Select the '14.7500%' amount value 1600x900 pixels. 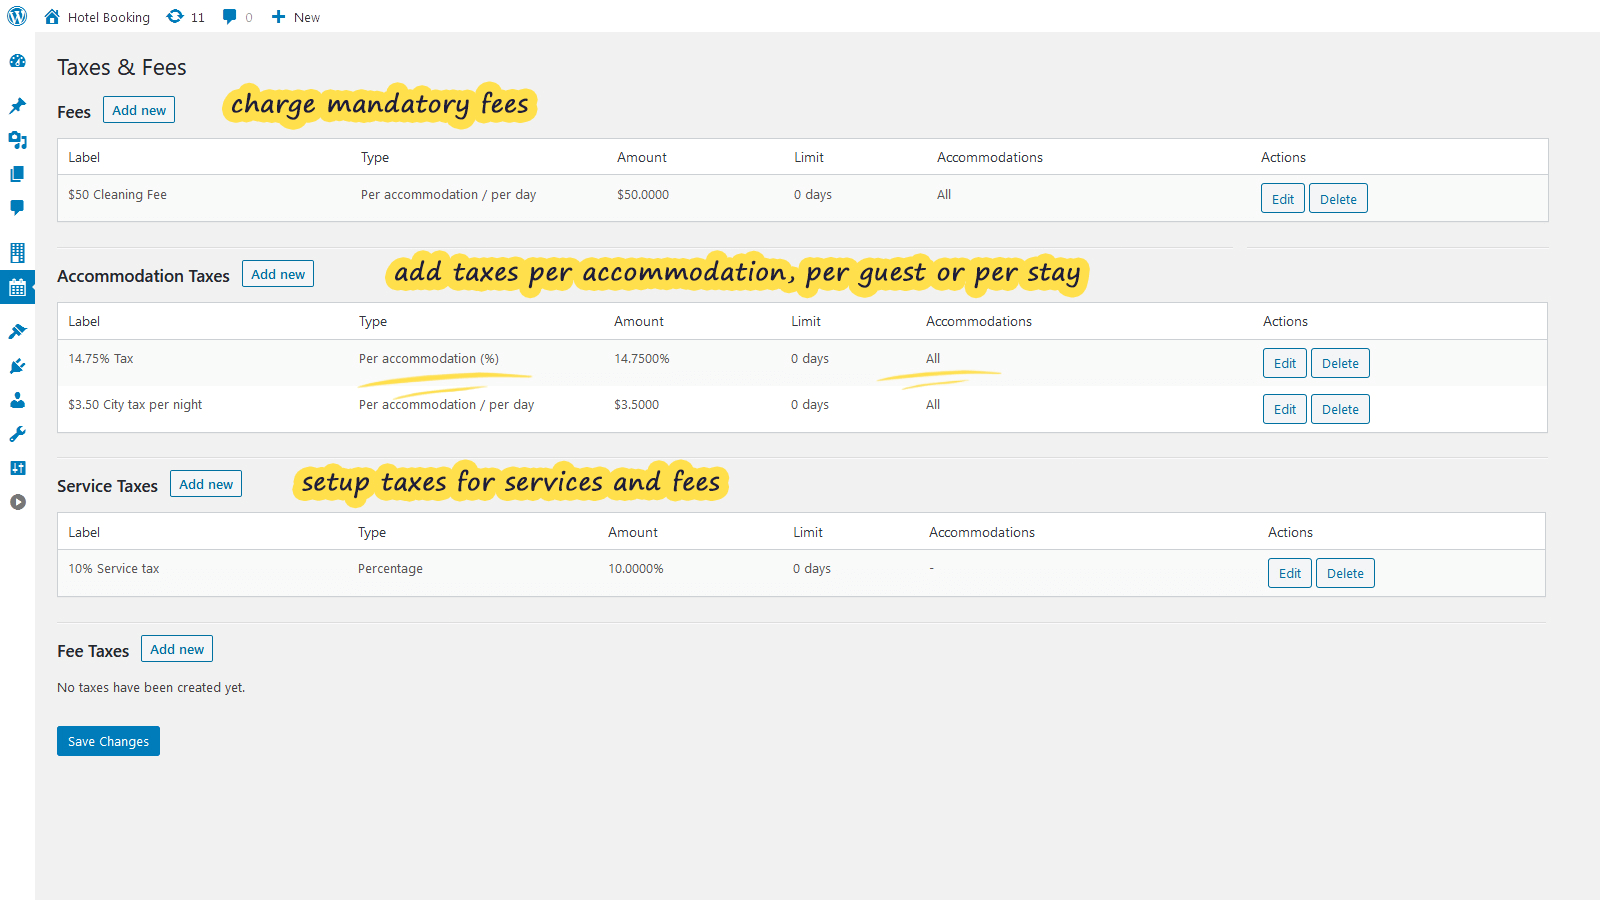pyautogui.click(x=642, y=359)
